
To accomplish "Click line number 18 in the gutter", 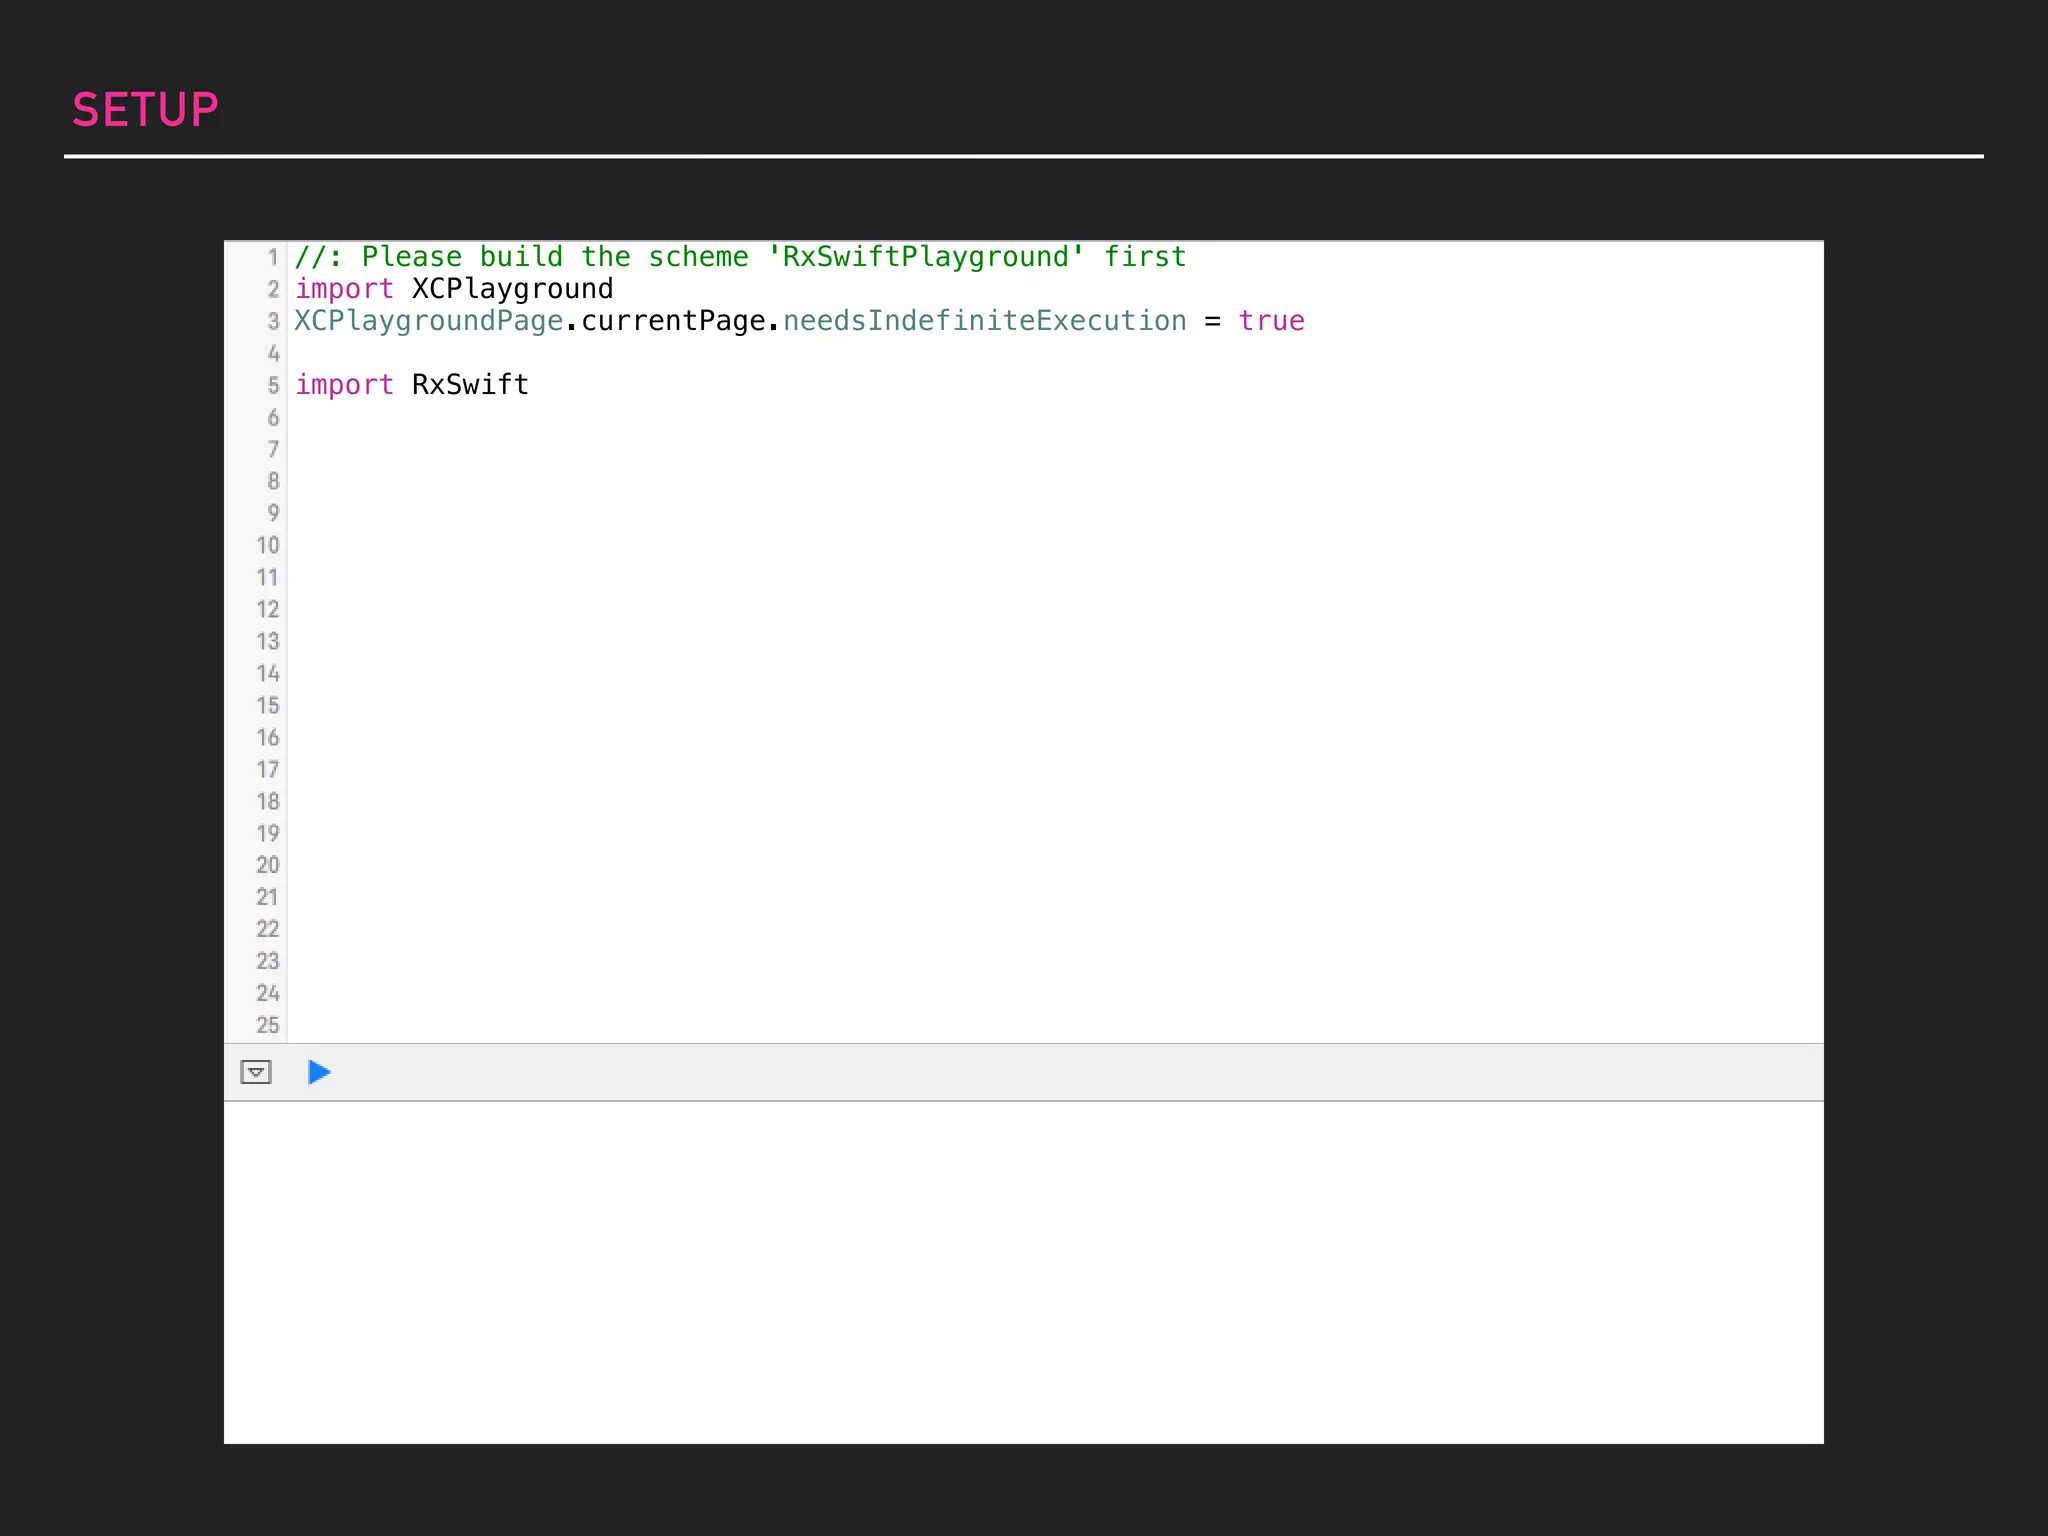I will click(267, 801).
